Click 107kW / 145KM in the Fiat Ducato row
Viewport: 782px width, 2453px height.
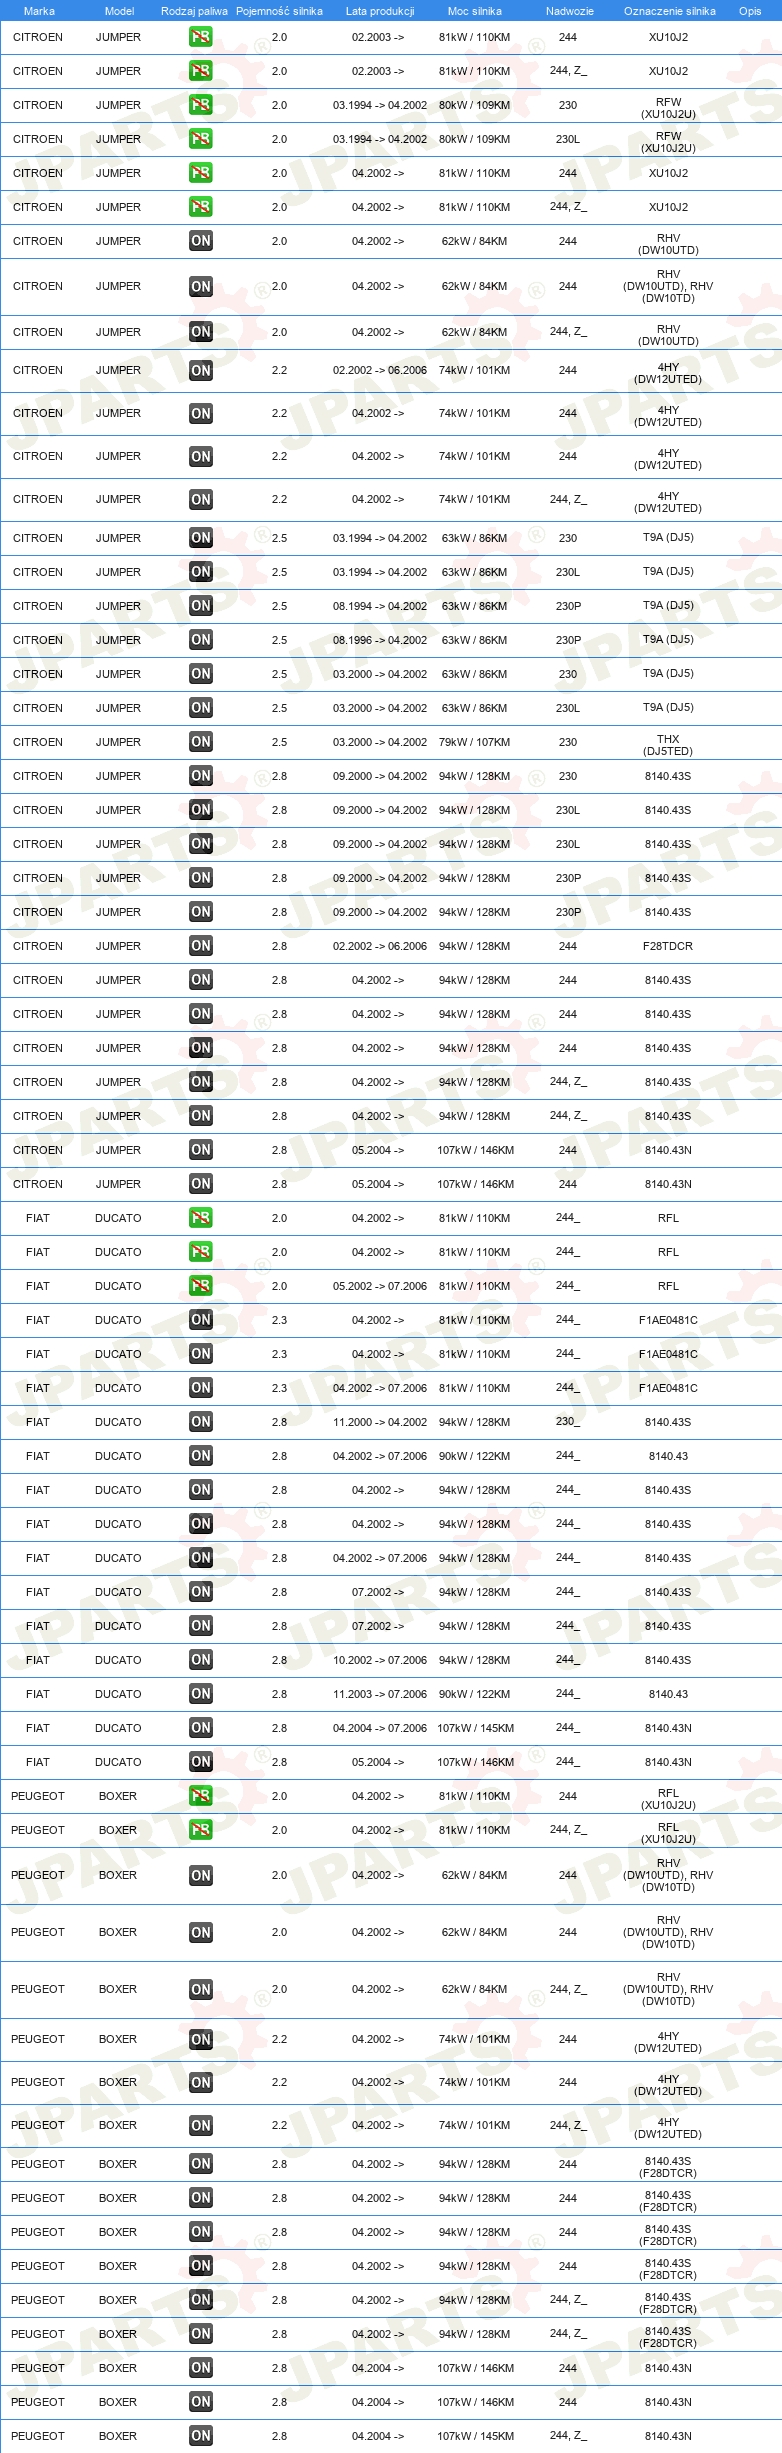pyautogui.click(x=475, y=1728)
